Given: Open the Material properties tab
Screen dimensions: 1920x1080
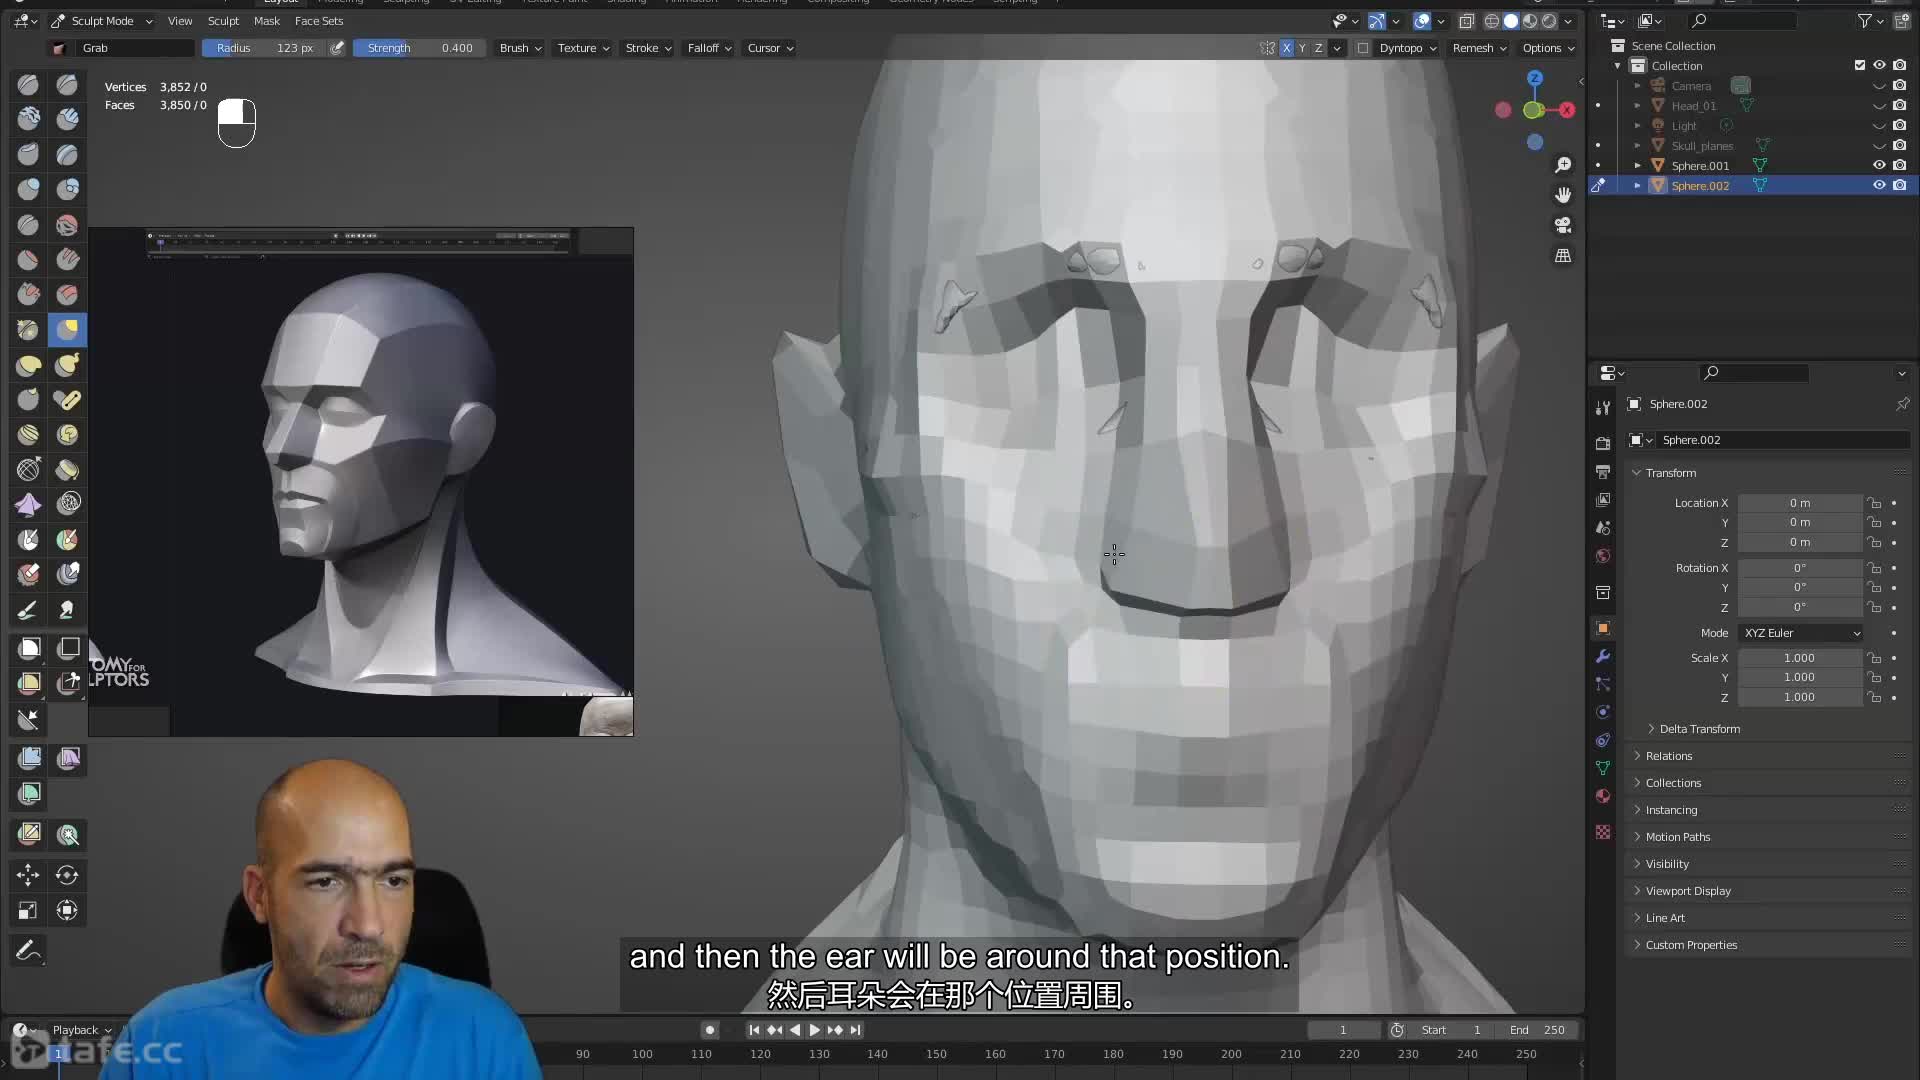Looking at the screenshot, I should [x=1603, y=796].
